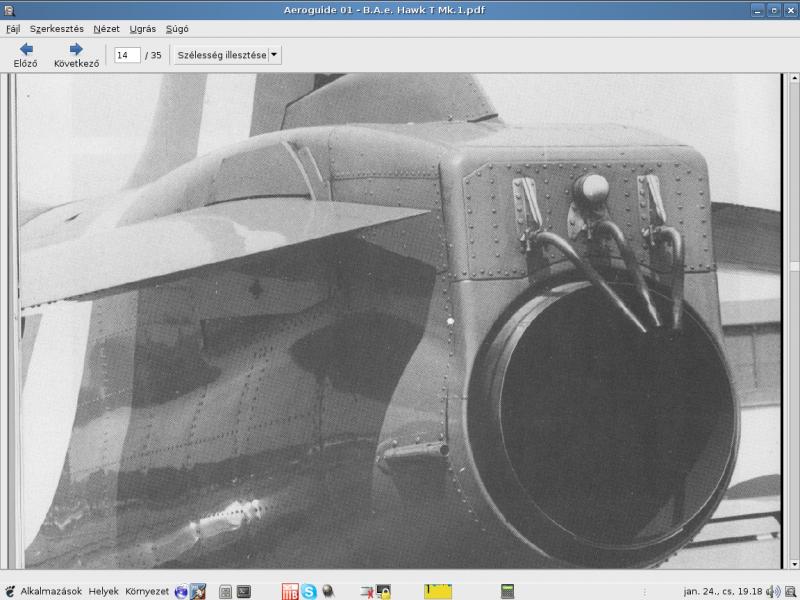Open the zoom dropdown Szélesség illesztése
Image resolution: width=800 pixels, height=600 pixels.
coord(226,55)
